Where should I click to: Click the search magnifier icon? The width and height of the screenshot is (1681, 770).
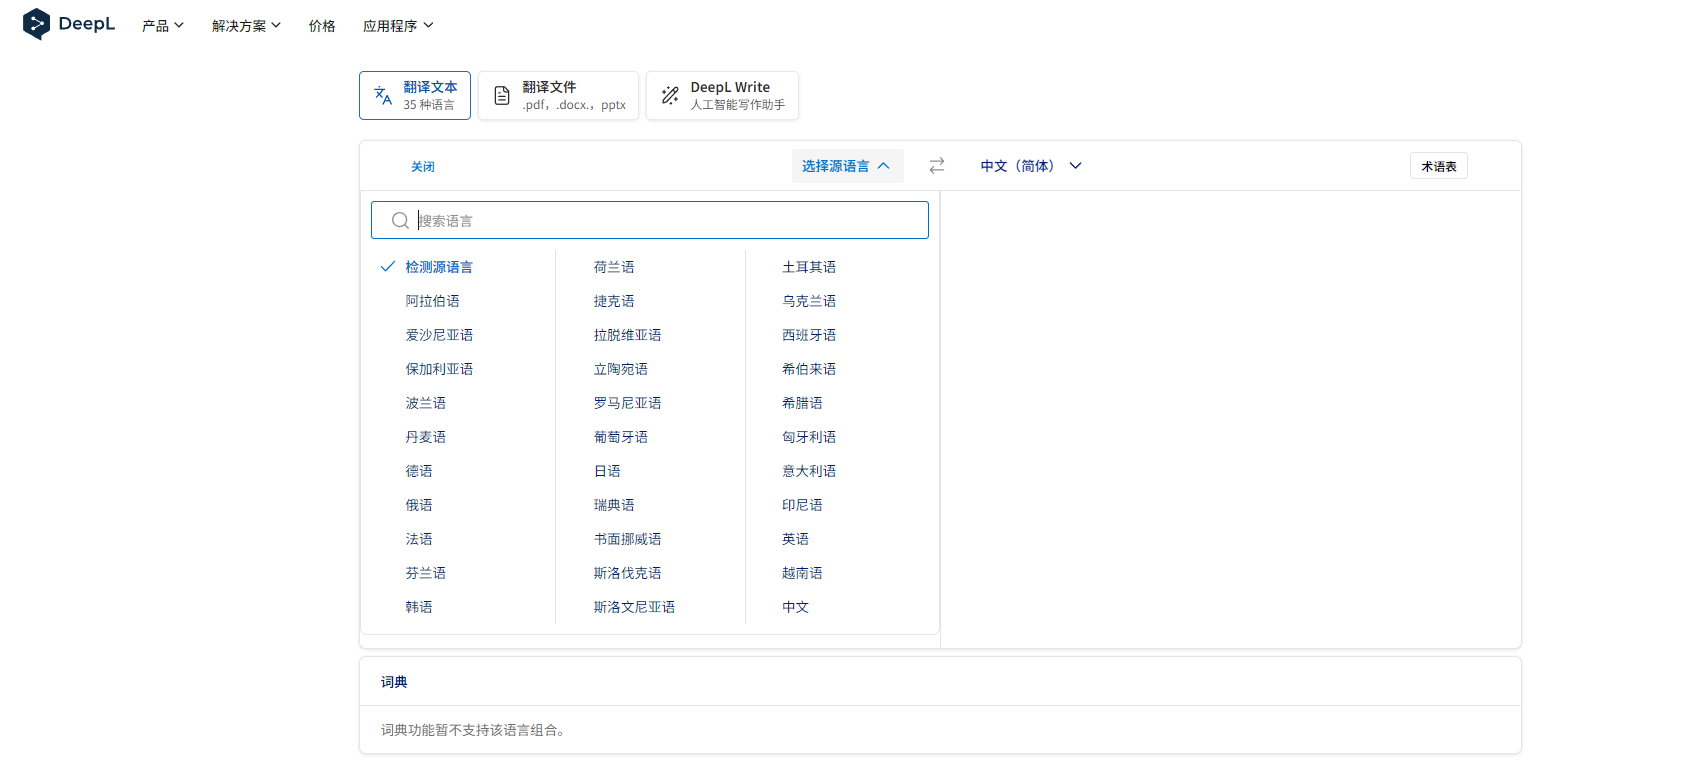[400, 220]
